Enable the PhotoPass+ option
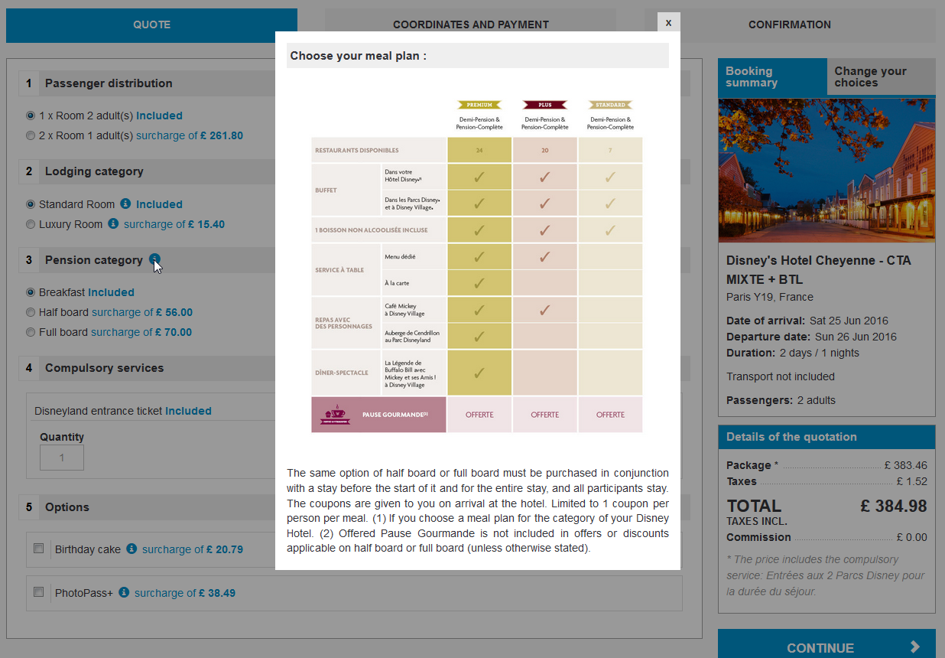Viewport: 945px width, 658px height. pyautogui.click(x=39, y=592)
